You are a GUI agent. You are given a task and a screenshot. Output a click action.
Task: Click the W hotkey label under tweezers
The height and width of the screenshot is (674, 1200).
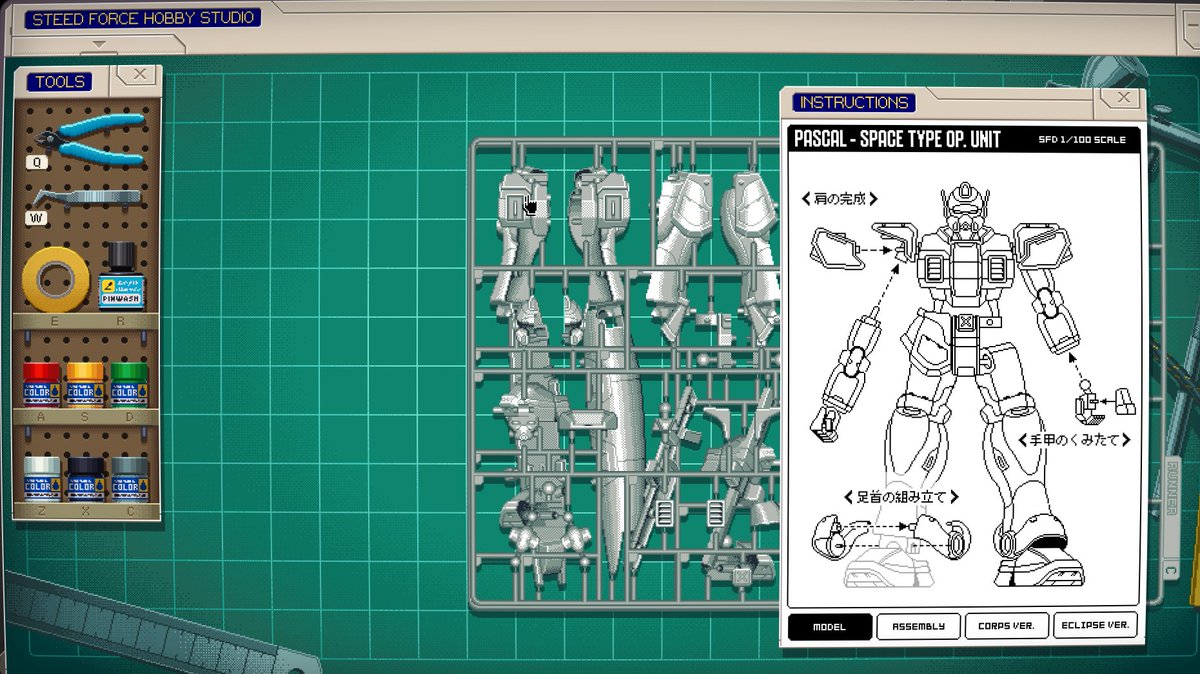pyautogui.click(x=38, y=216)
